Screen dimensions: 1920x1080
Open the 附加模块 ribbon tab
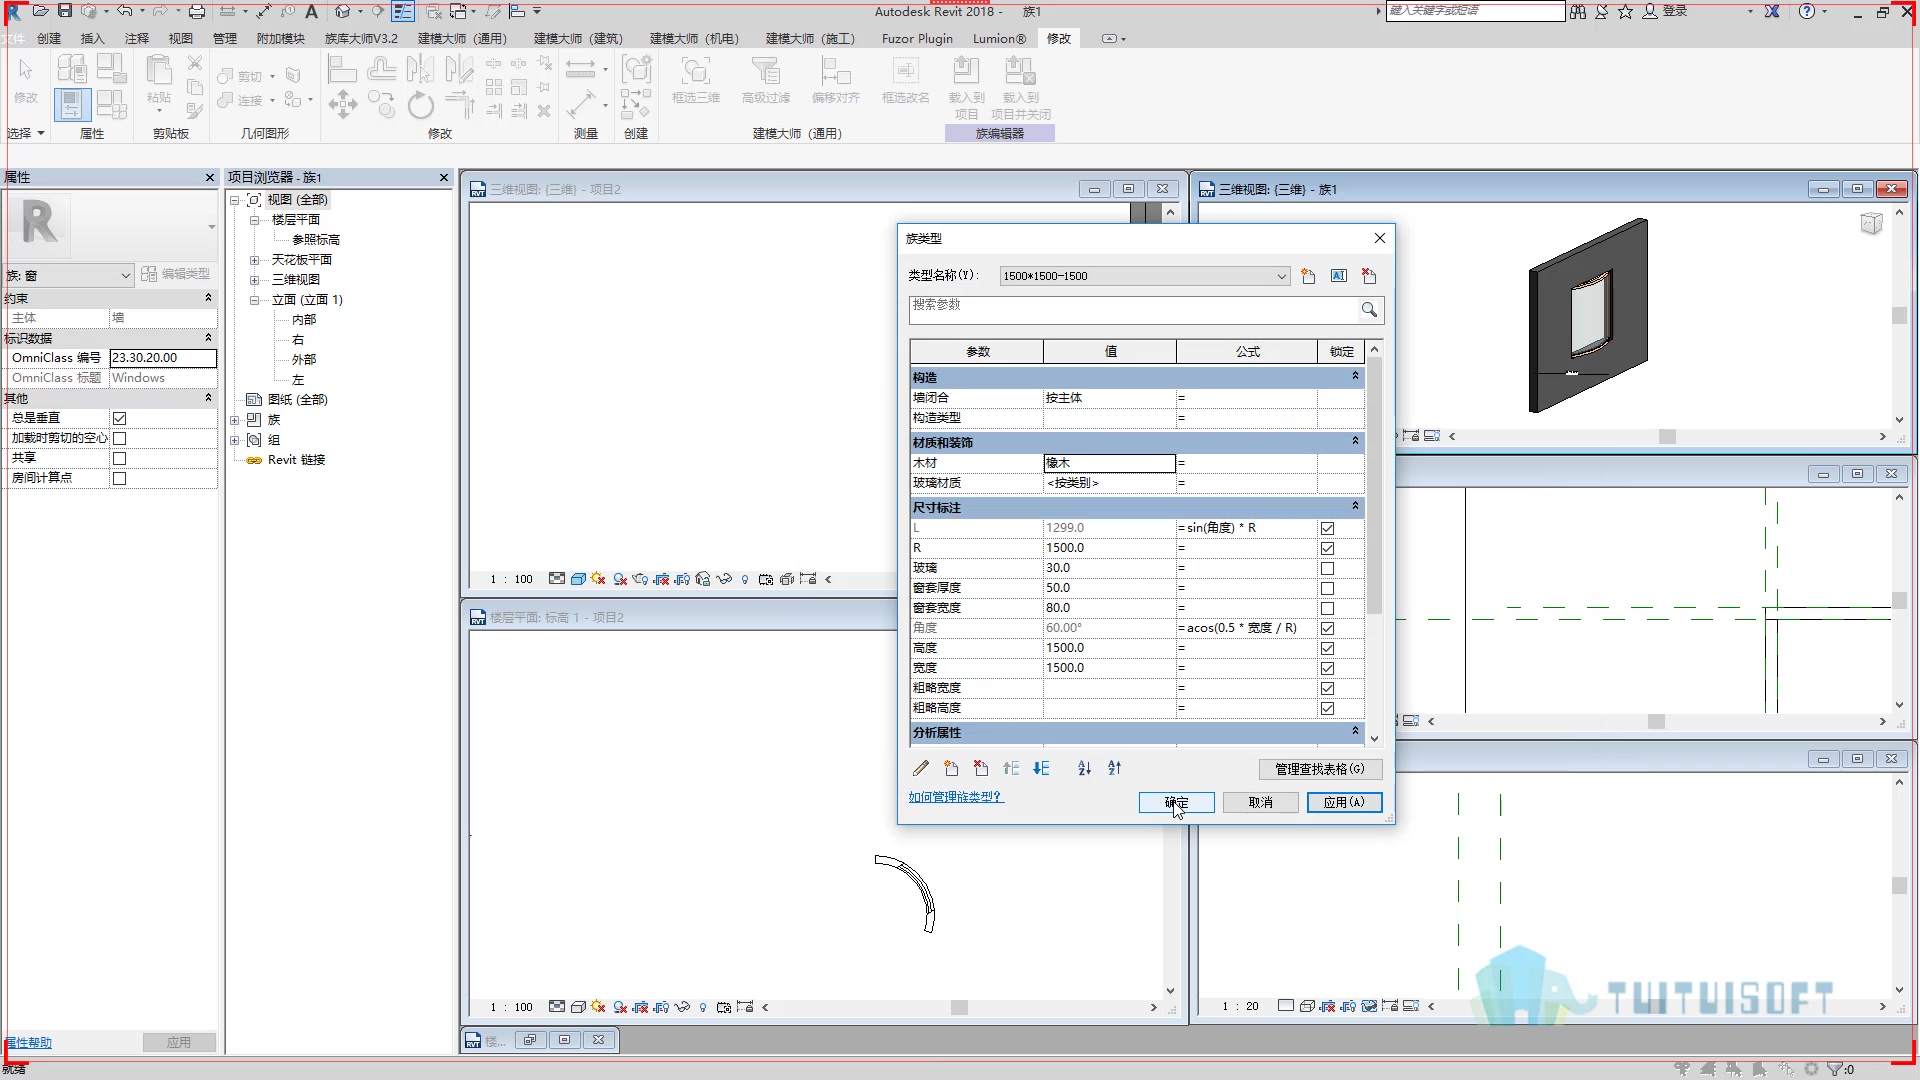(x=281, y=38)
